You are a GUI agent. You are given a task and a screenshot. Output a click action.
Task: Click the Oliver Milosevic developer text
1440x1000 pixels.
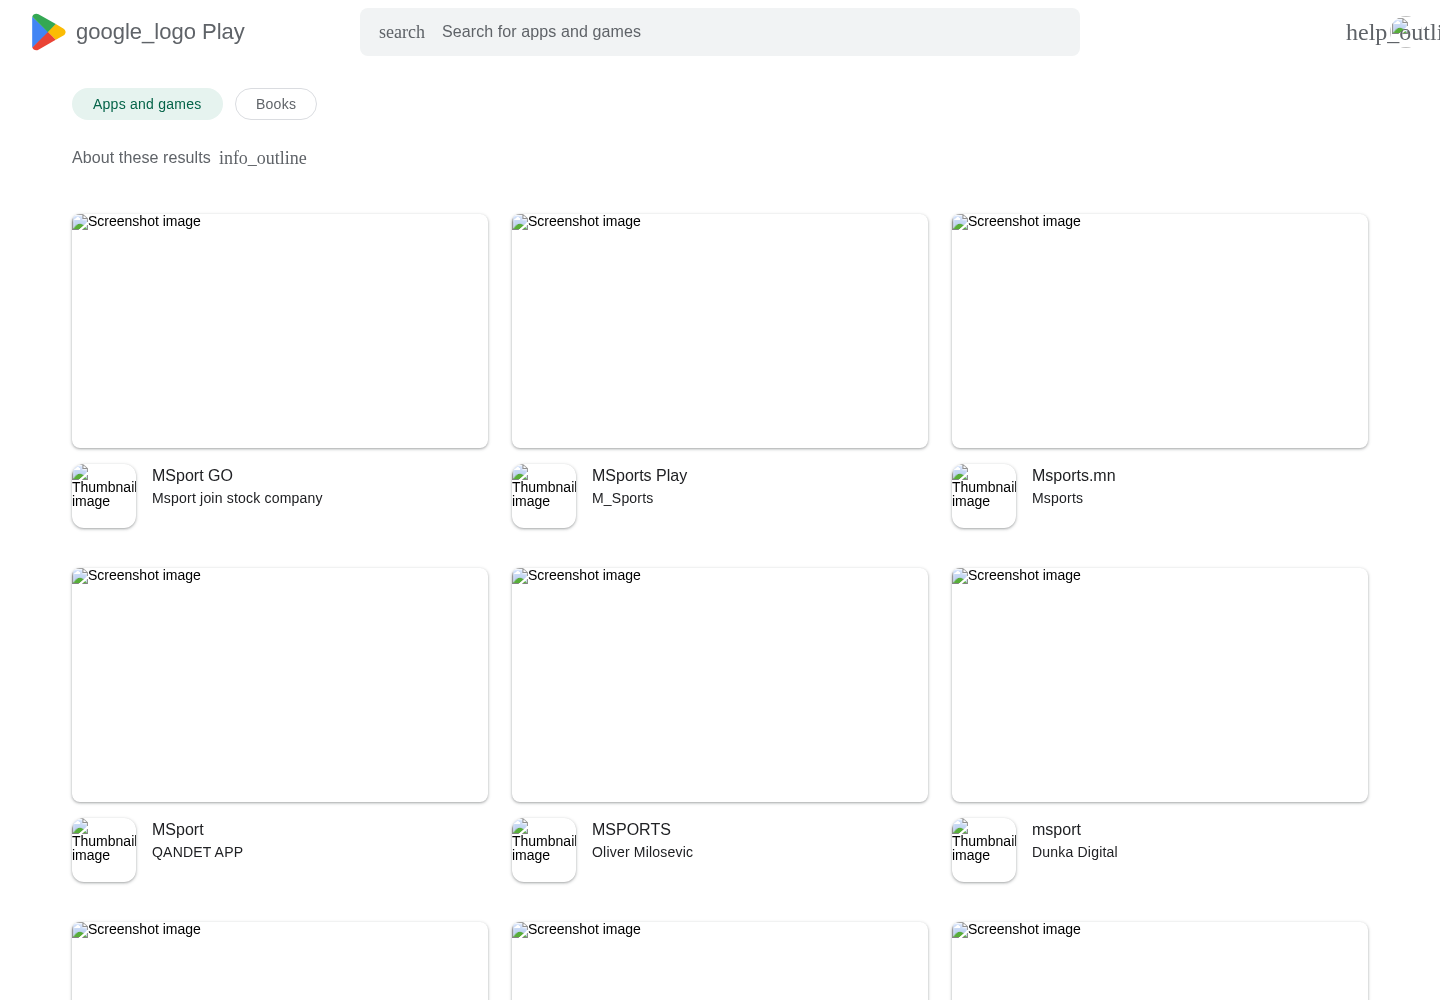coord(642,852)
